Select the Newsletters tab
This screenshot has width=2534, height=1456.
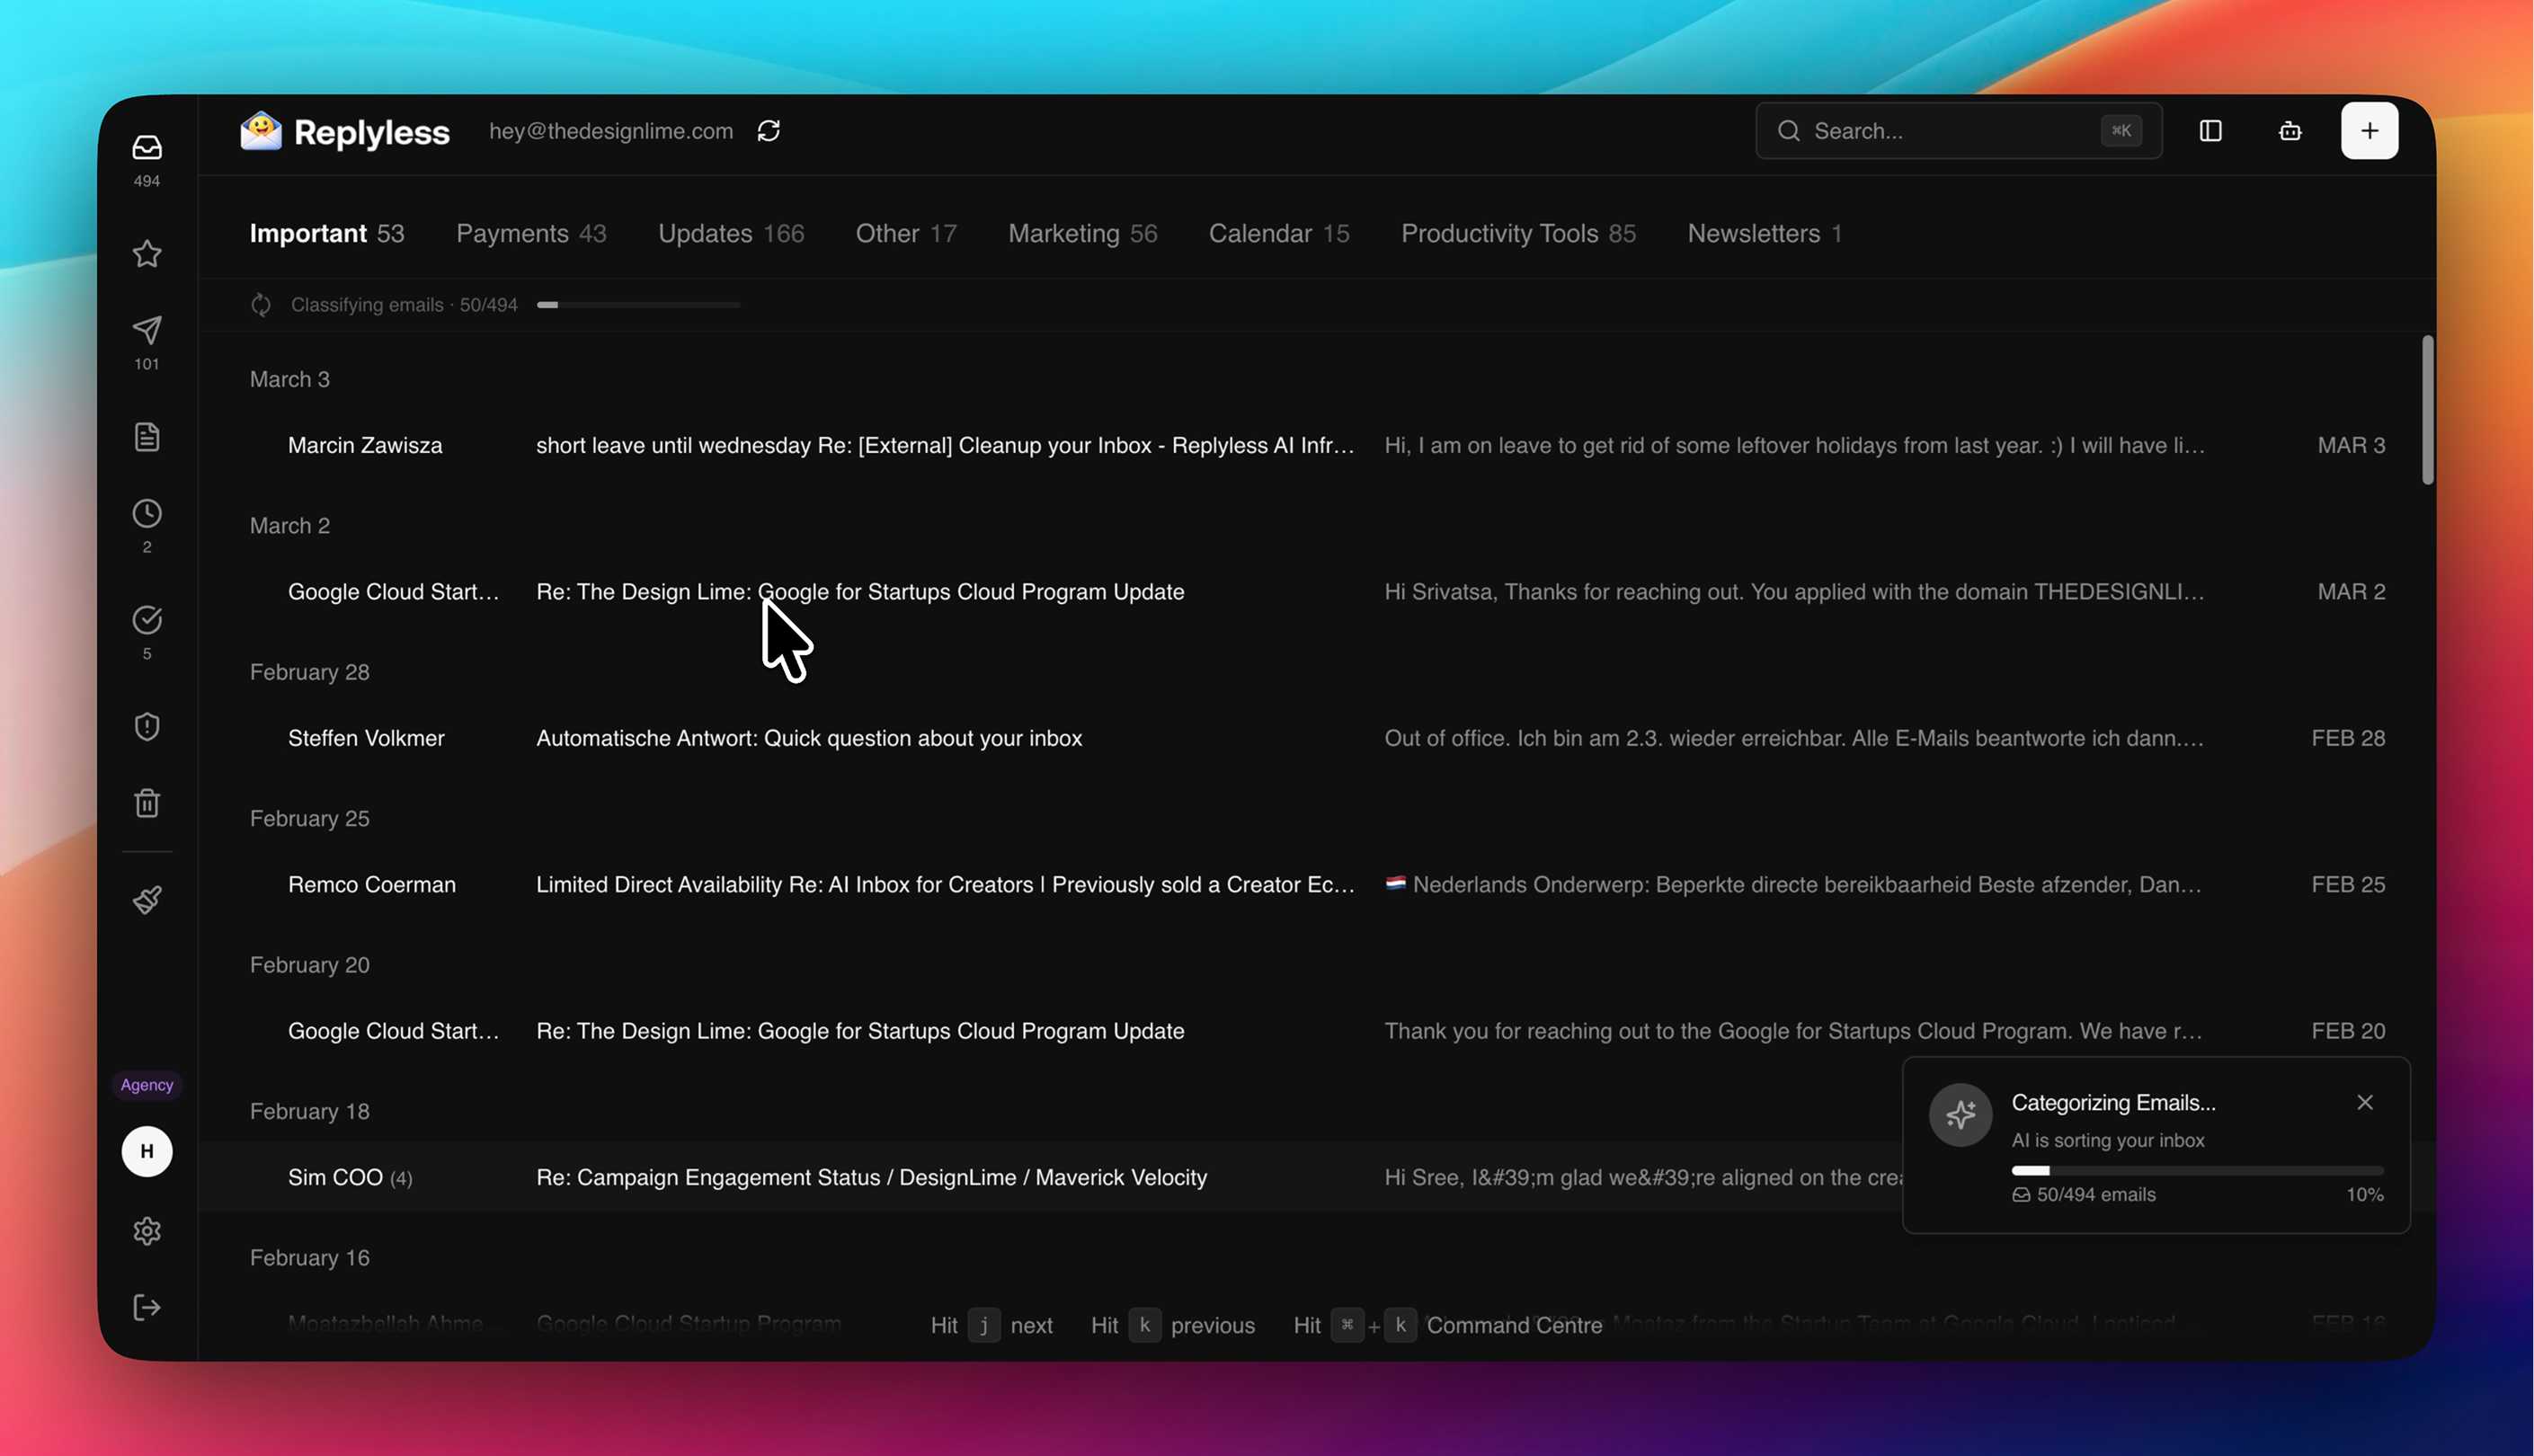point(1763,234)
